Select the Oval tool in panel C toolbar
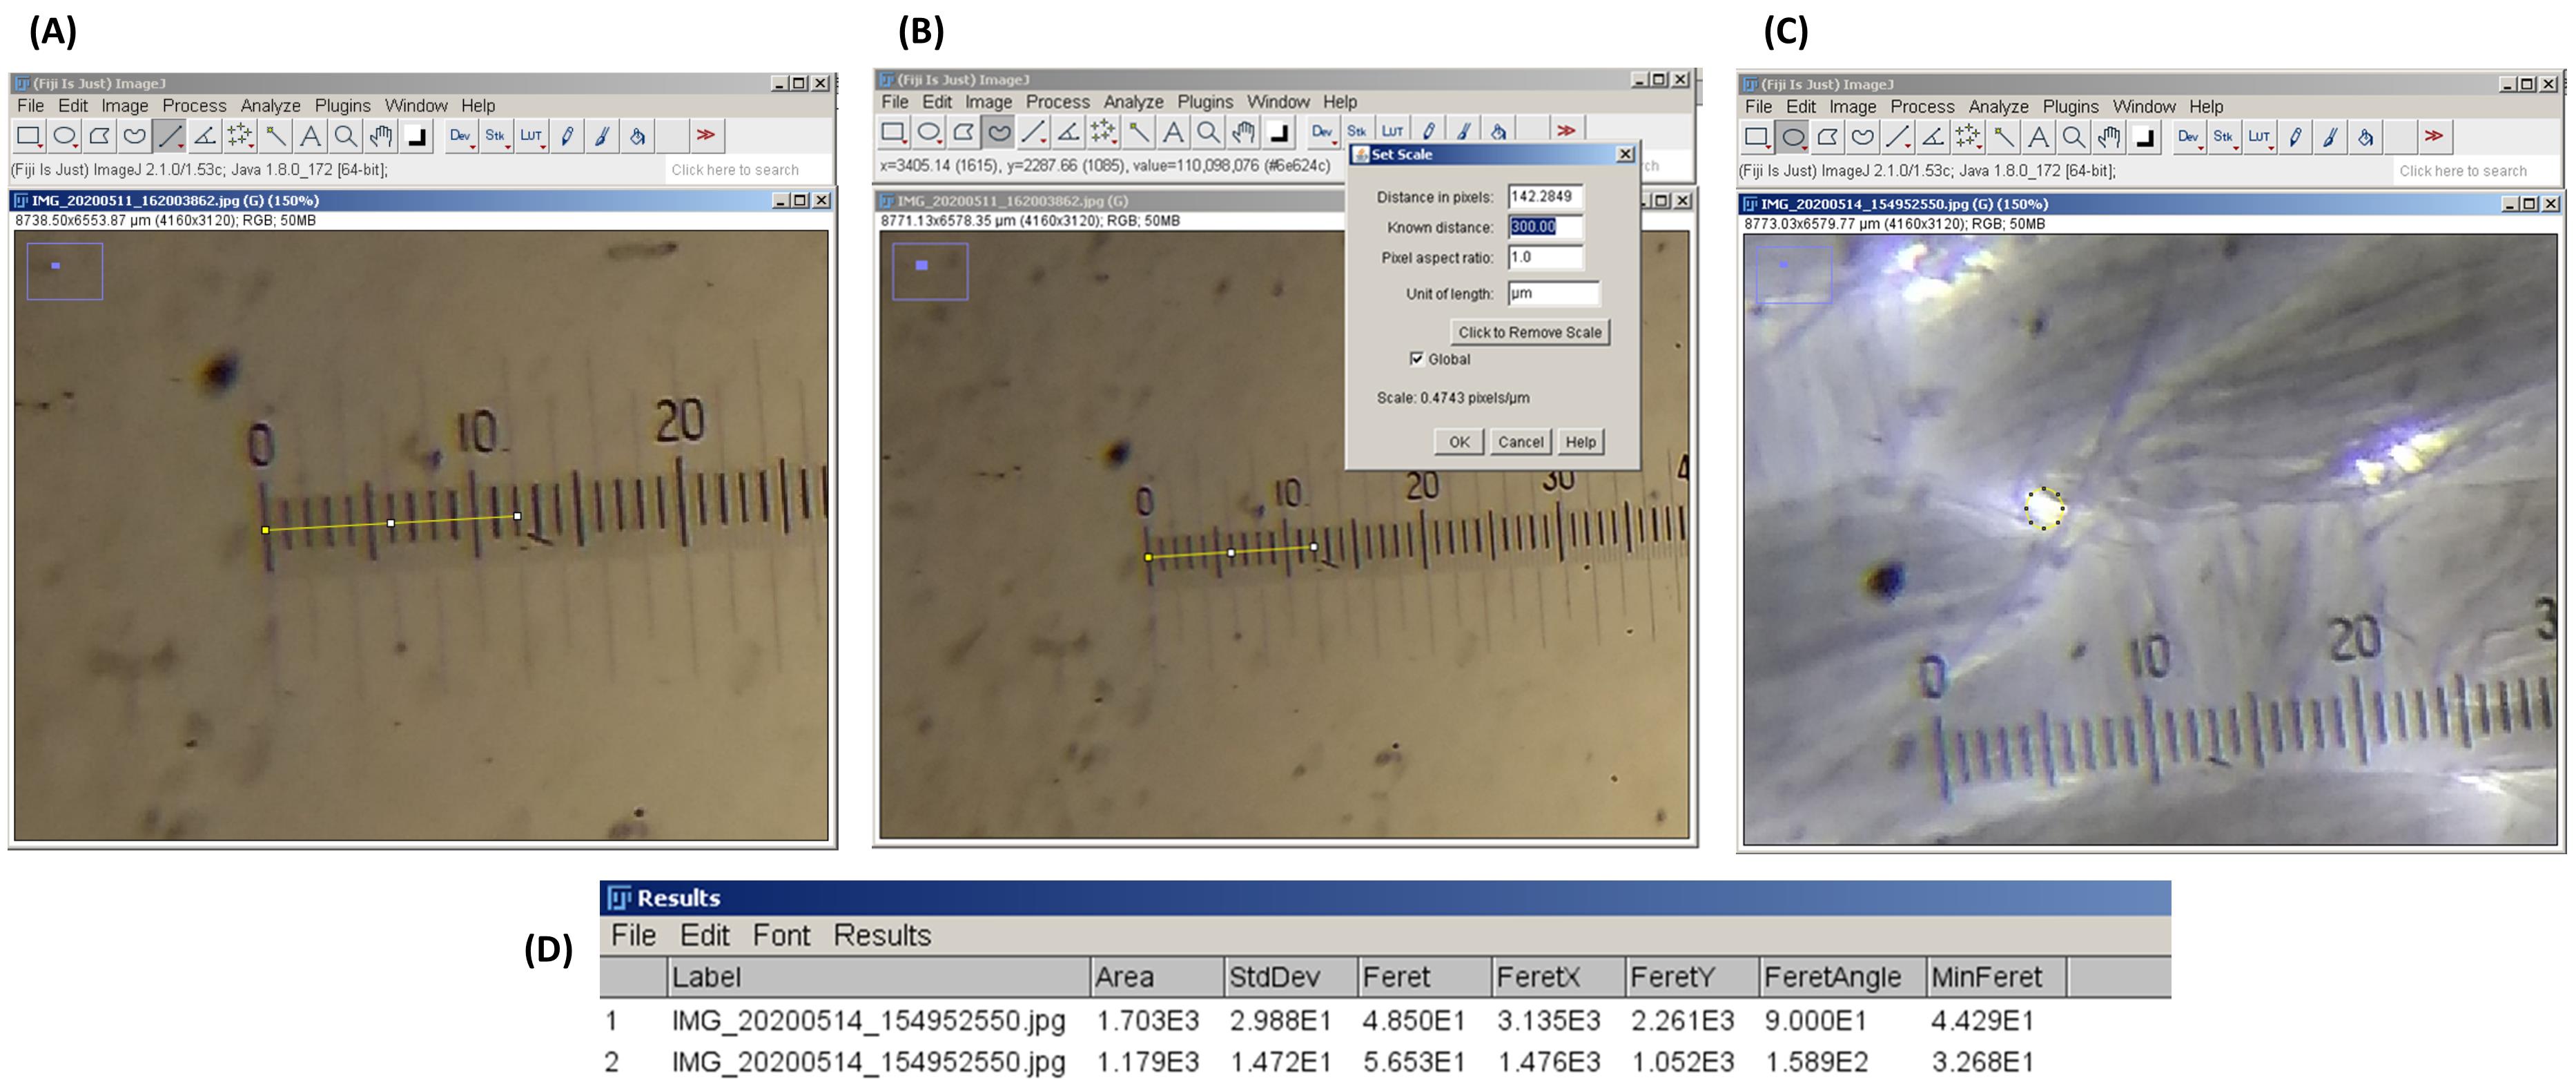The height and width of the screenshot is (1080, 2576). (x=1792, y=137)
